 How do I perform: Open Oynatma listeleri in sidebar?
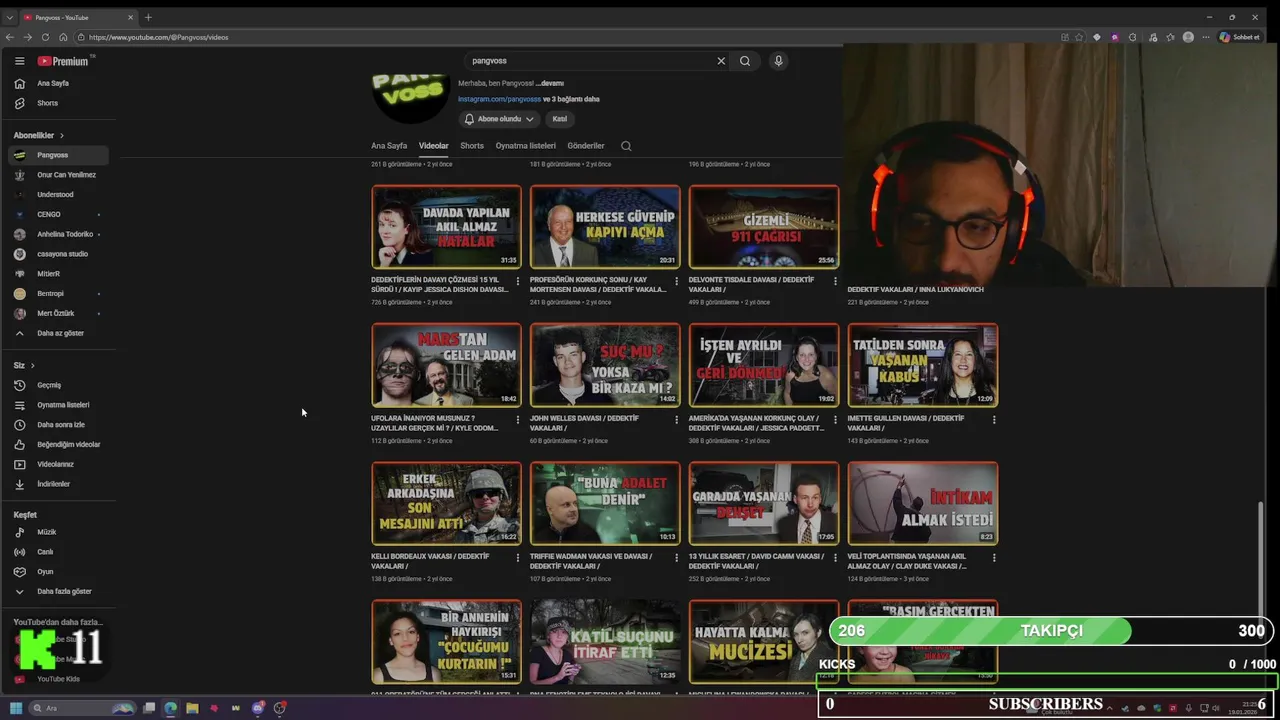point(60,405)
